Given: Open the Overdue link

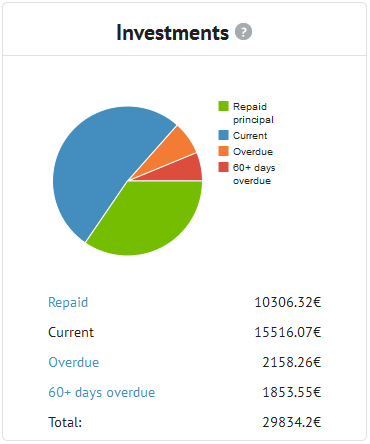Looking at the screenshot, I should (x=74, y=362).
